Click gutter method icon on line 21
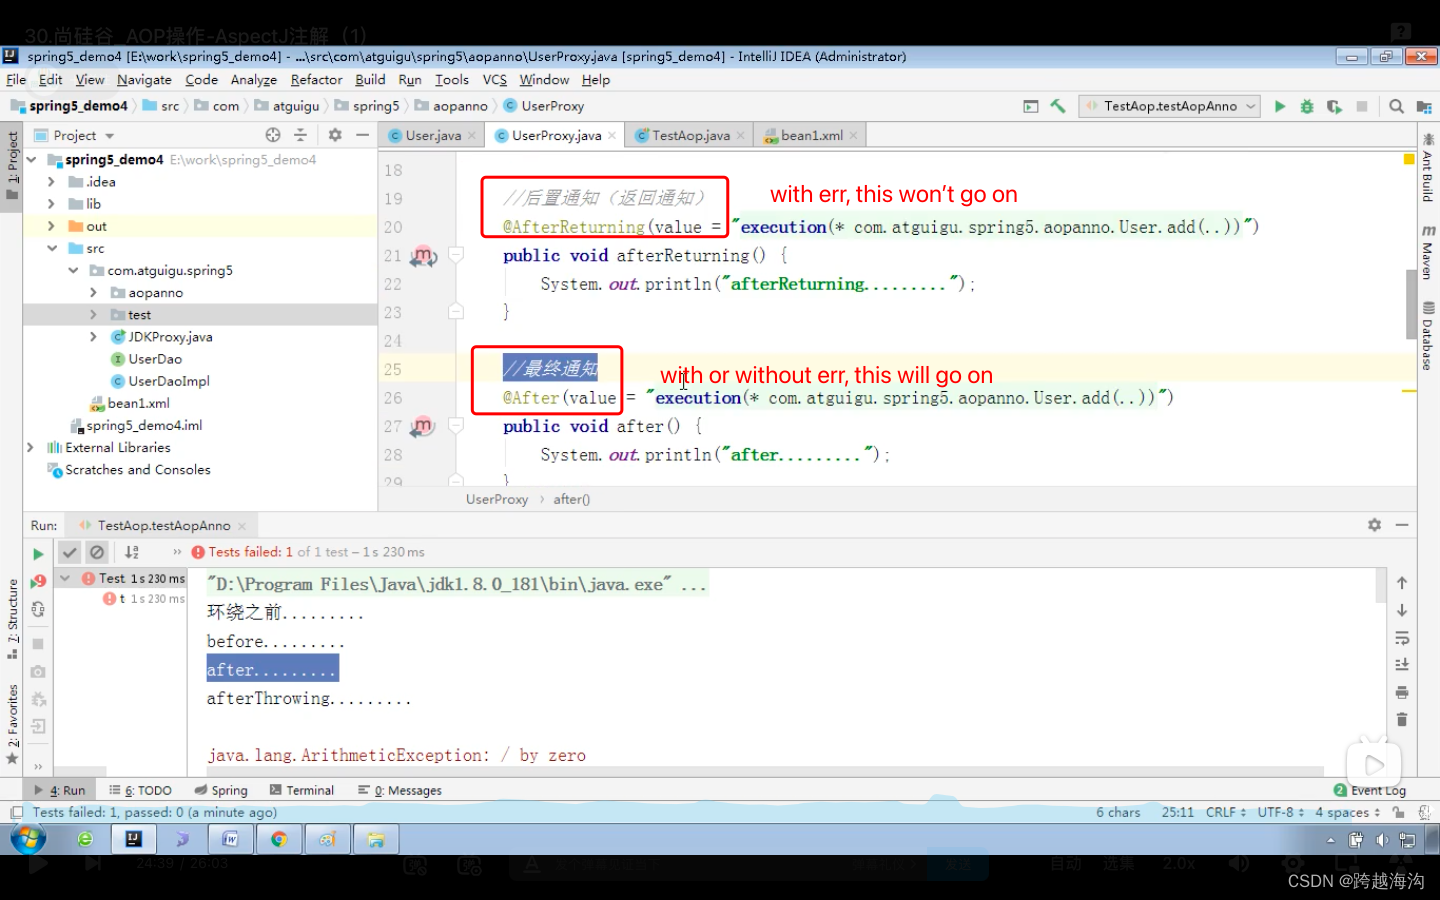The image size is (1440, 900). [423, 256]
